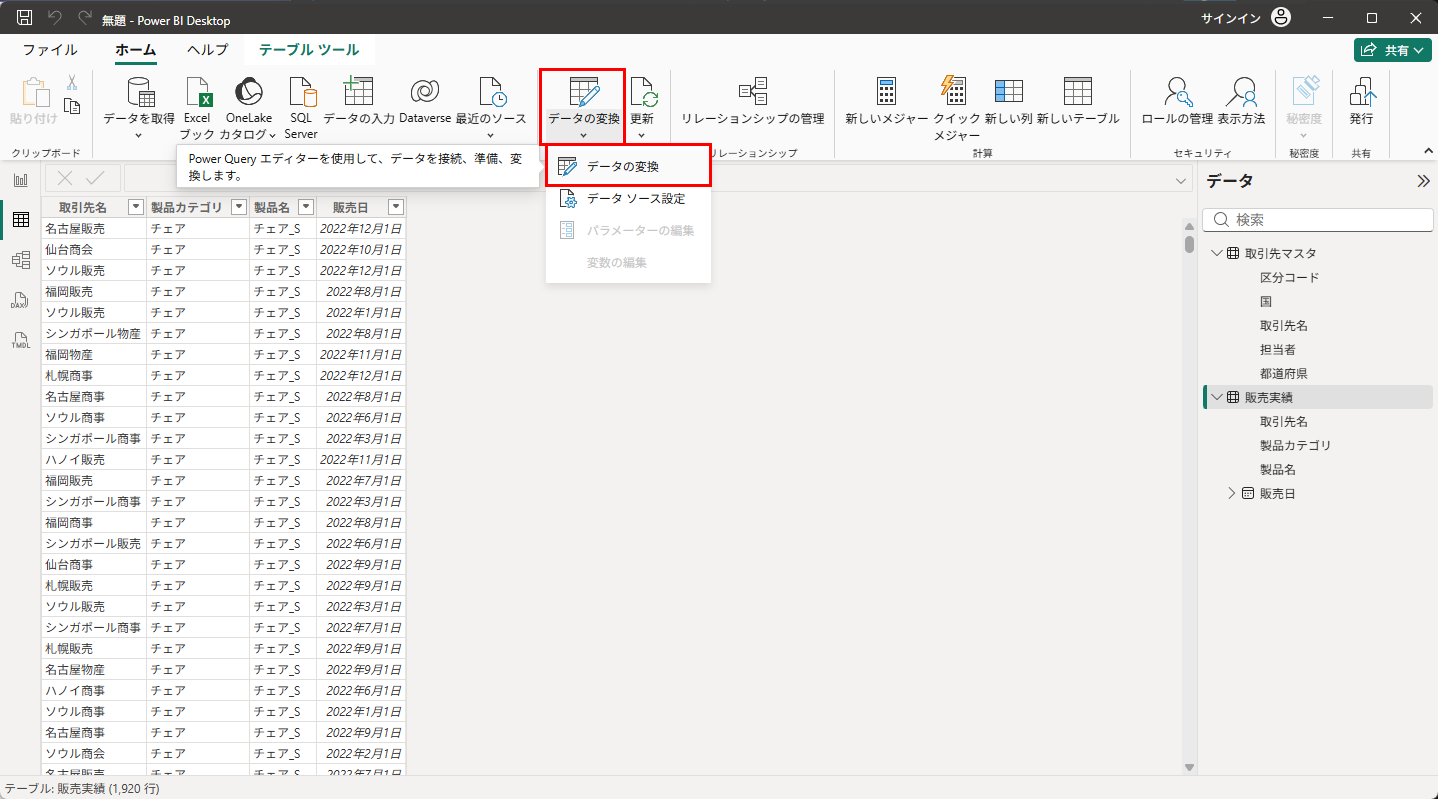1438x799 pixels.
Task: Select 担当者 field in data pane
Action: click(1278, 349)
